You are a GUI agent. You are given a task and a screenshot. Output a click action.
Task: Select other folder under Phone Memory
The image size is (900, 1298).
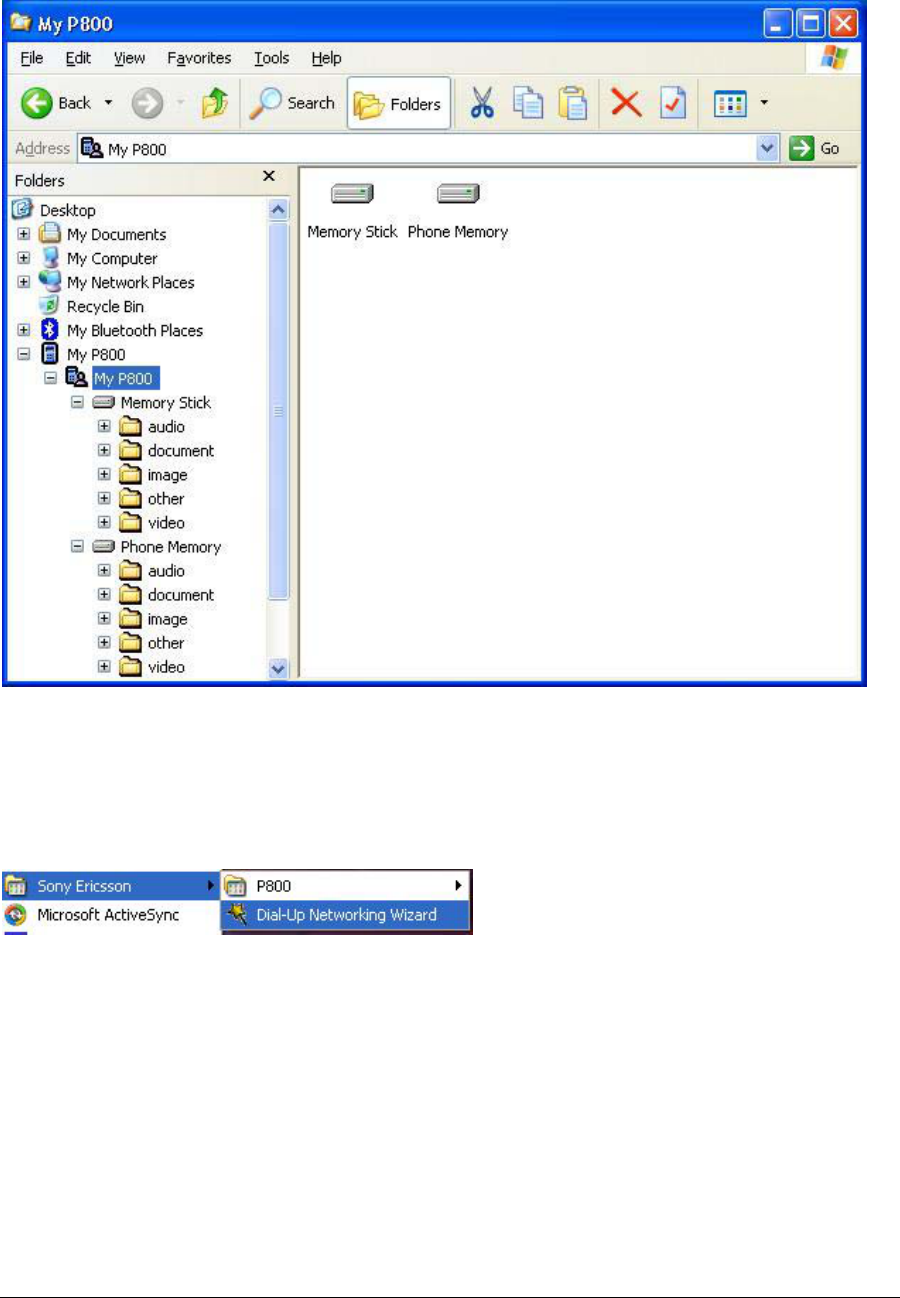click(x=166, y=642)
